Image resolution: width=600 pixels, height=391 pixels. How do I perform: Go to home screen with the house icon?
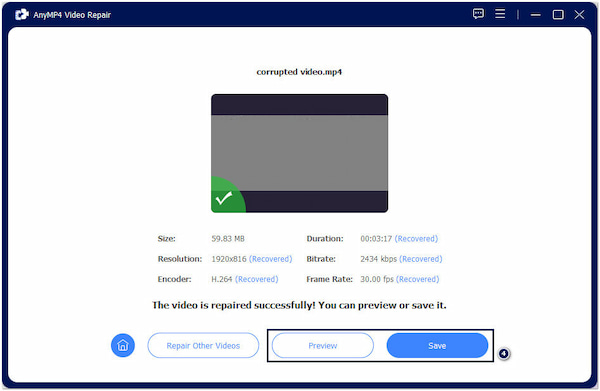coord(123,345)
